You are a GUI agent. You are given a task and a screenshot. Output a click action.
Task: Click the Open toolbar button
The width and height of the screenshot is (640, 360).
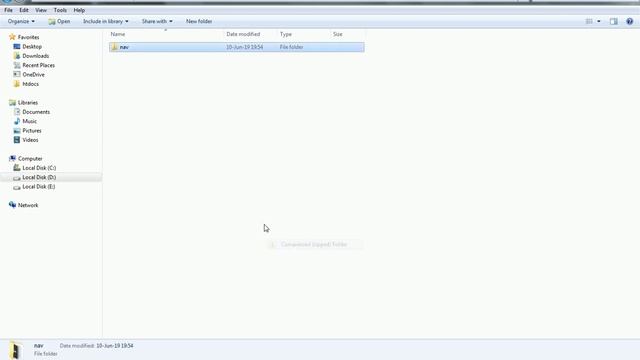(x=59, y=21)
